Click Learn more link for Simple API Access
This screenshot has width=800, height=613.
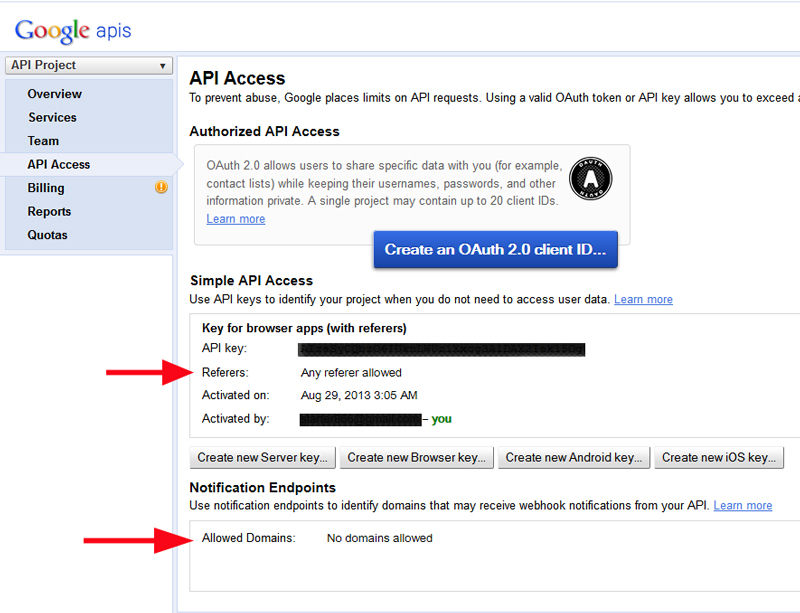[x=643, y=299]
